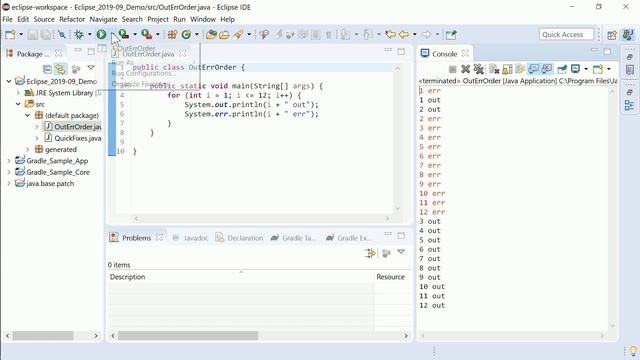Screen dimensions: 640x360
Task: Maximize the editor area panel
Action: (x=401, y=51)
